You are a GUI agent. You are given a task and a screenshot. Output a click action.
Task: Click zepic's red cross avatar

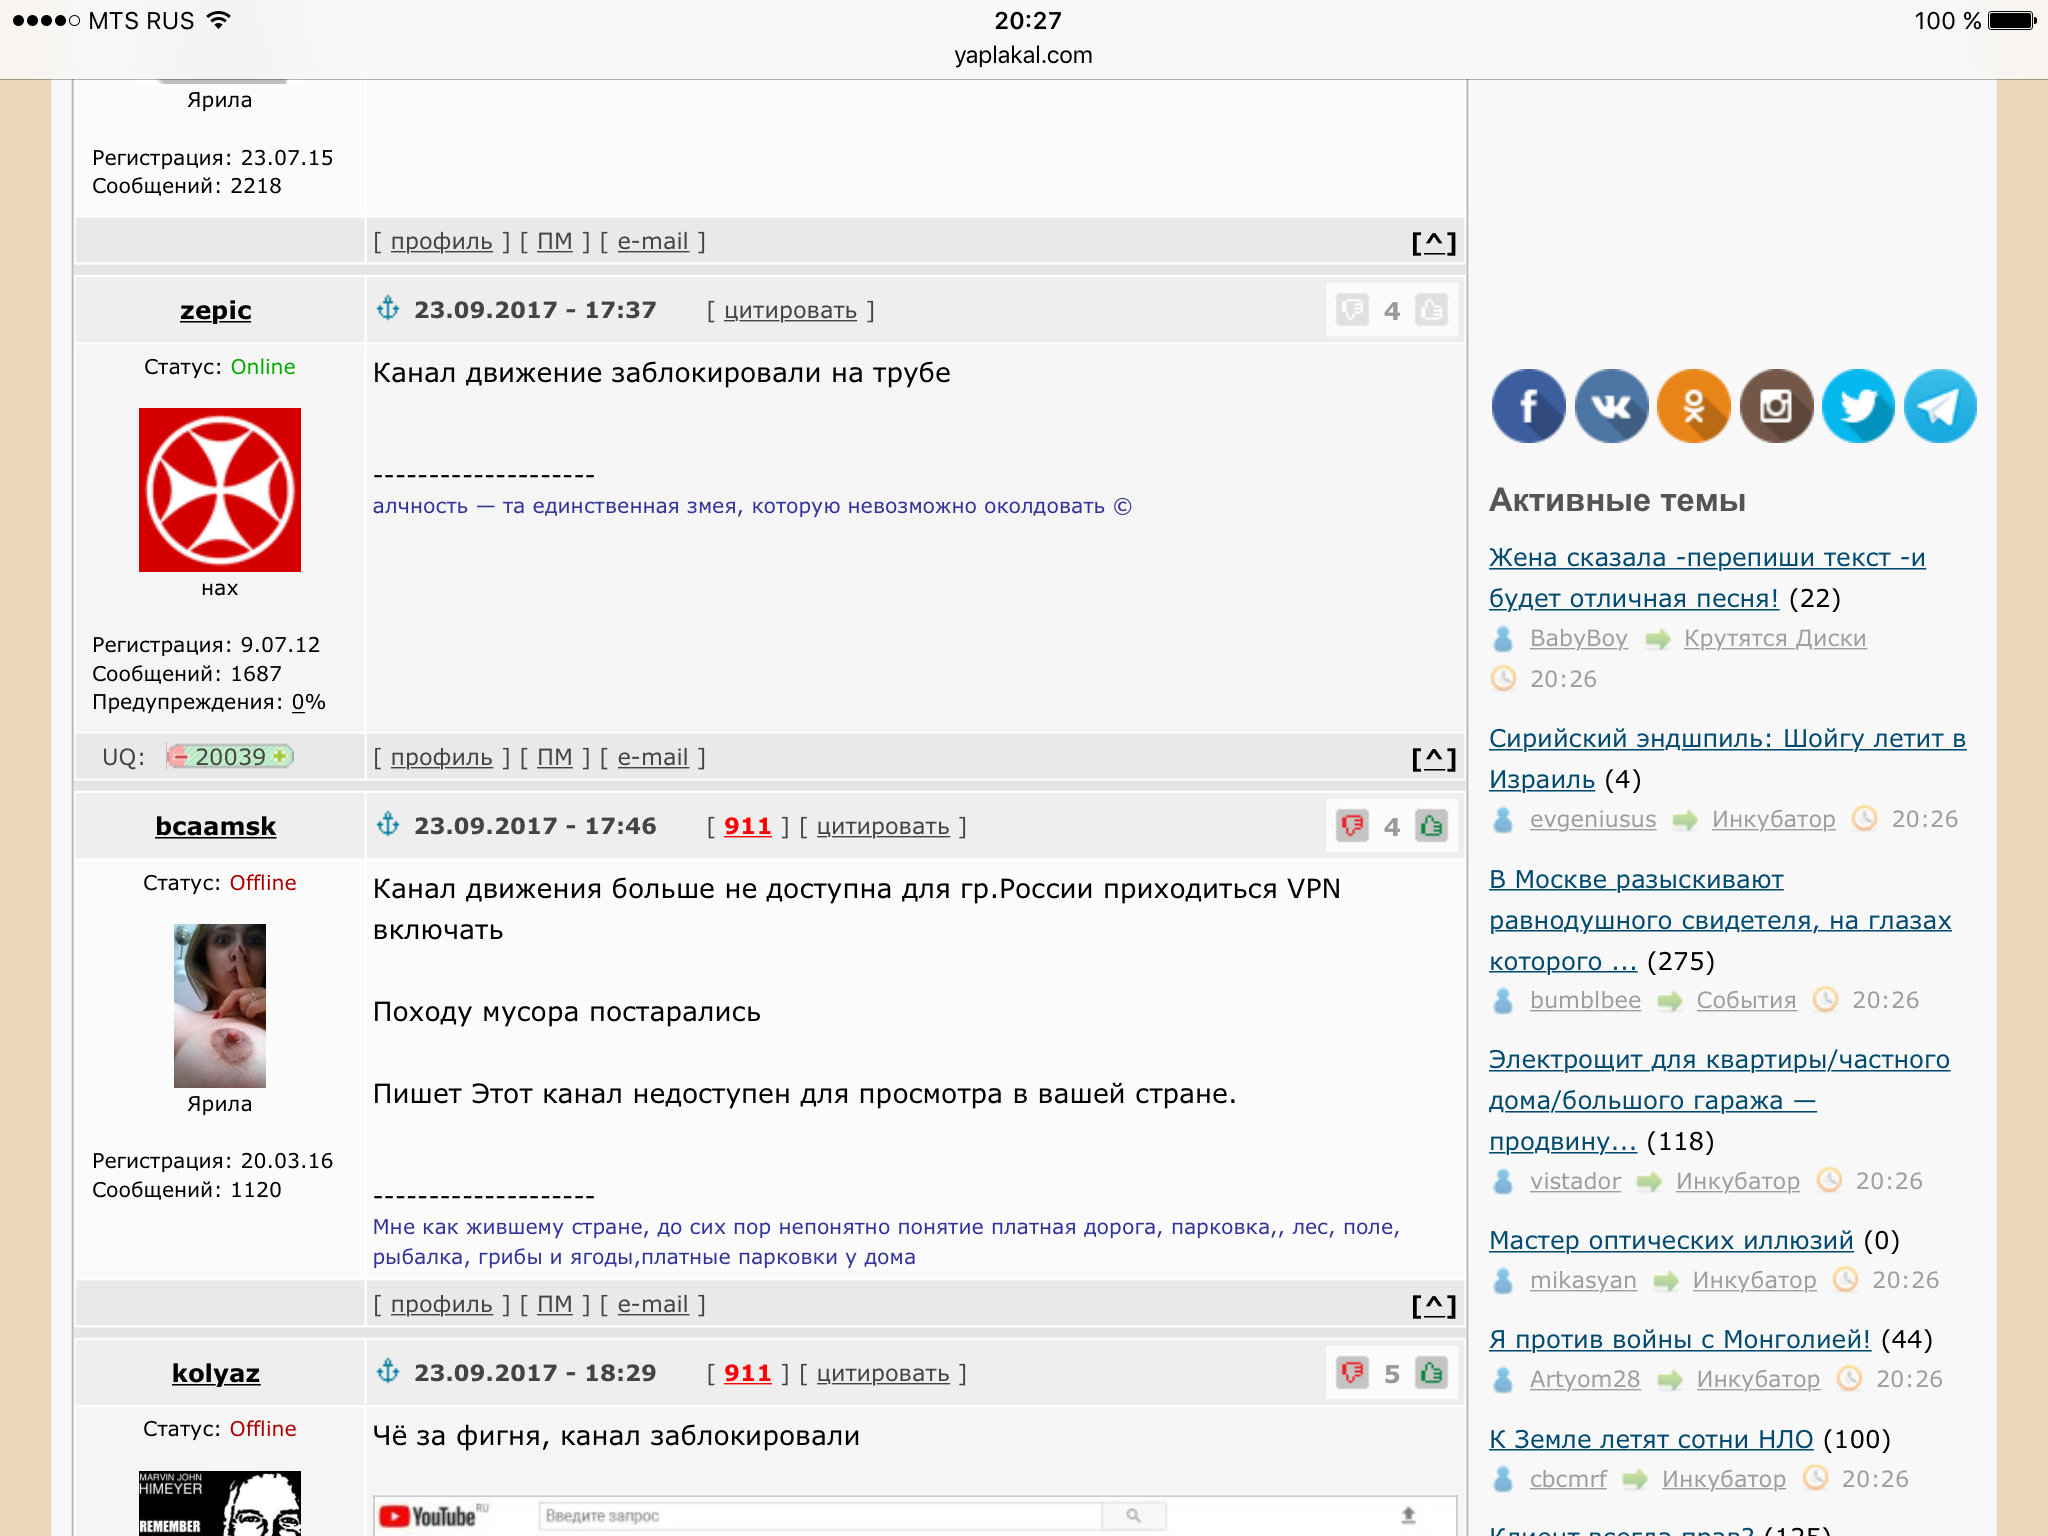tap(220, 490)
